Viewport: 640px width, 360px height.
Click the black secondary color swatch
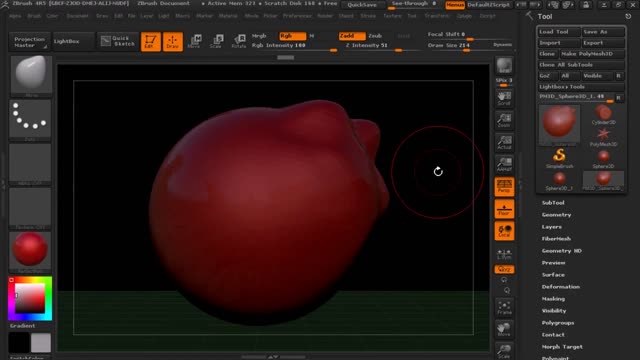click(x=19, y=342)
